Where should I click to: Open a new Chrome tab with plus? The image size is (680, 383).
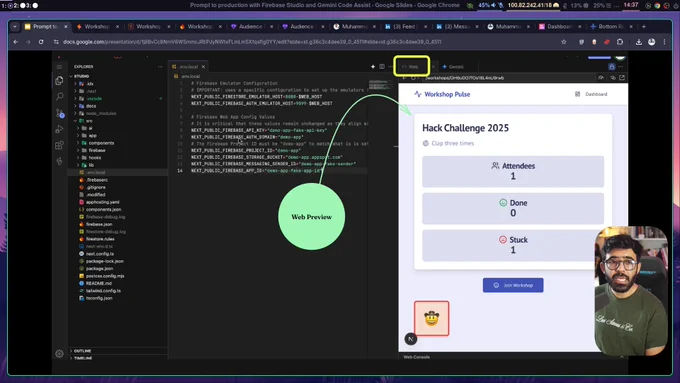pos(644,26)
